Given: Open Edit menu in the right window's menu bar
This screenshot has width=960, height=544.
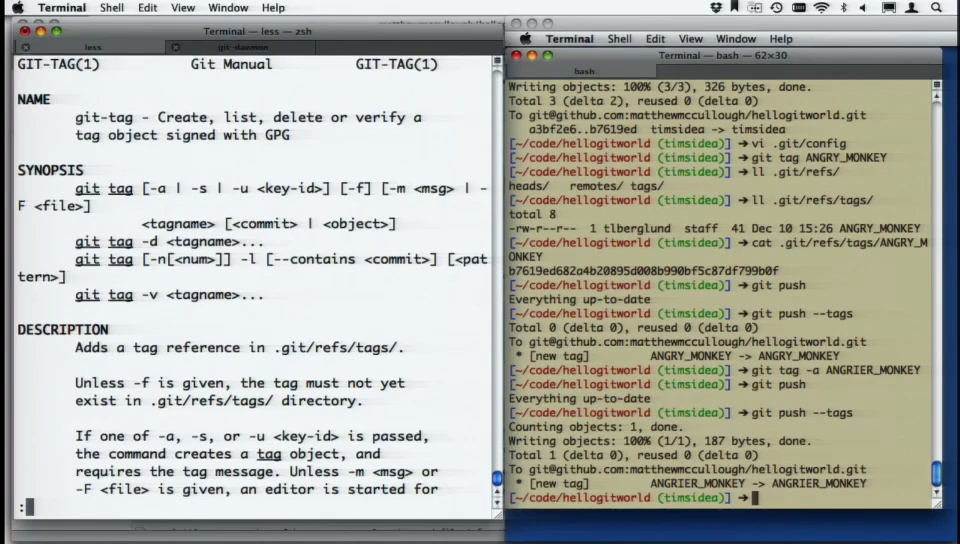Looking at the screenshot, I should 655,39.
